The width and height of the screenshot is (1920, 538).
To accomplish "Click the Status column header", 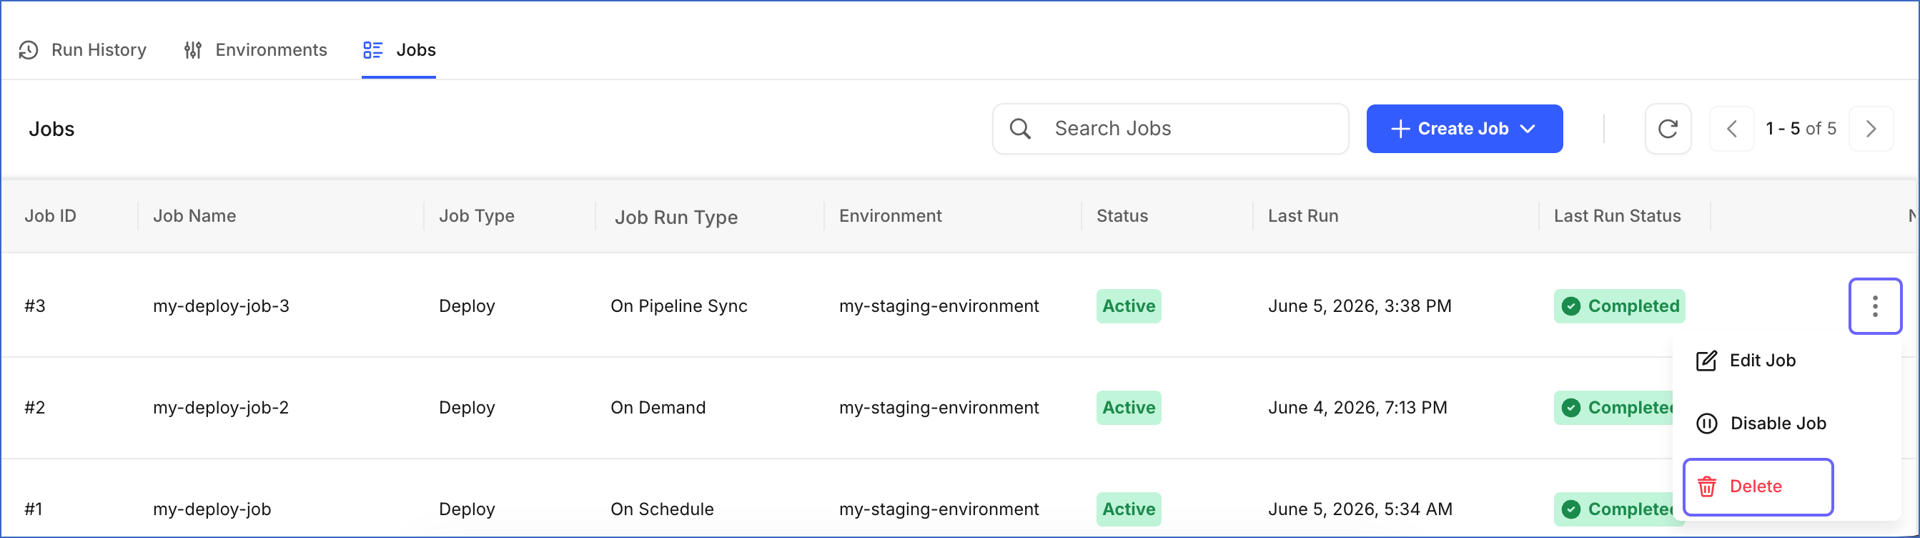I will 1122,216.
